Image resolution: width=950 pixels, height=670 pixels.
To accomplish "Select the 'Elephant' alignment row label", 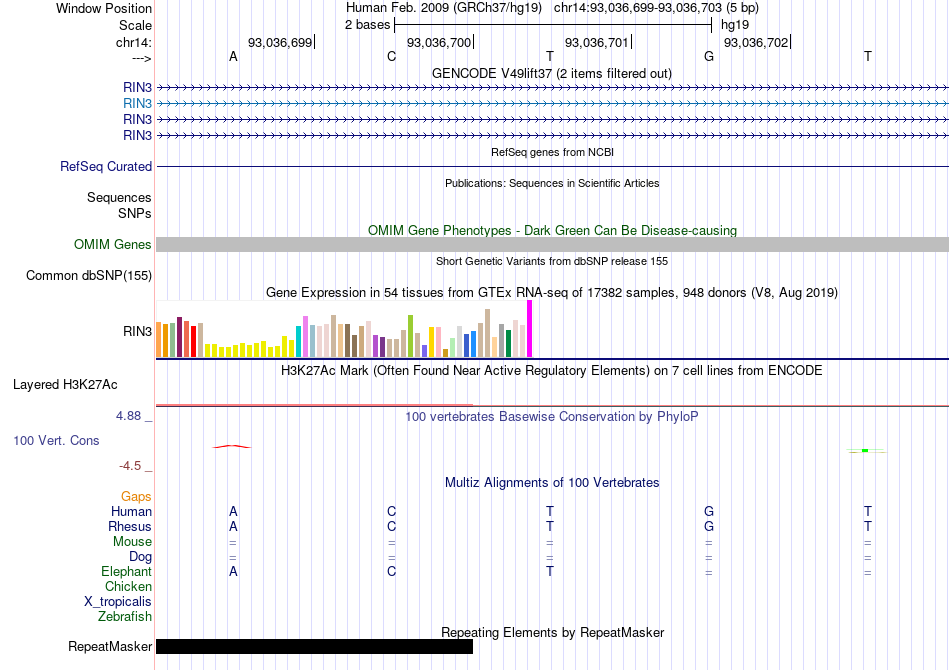I will coord(127,572).
